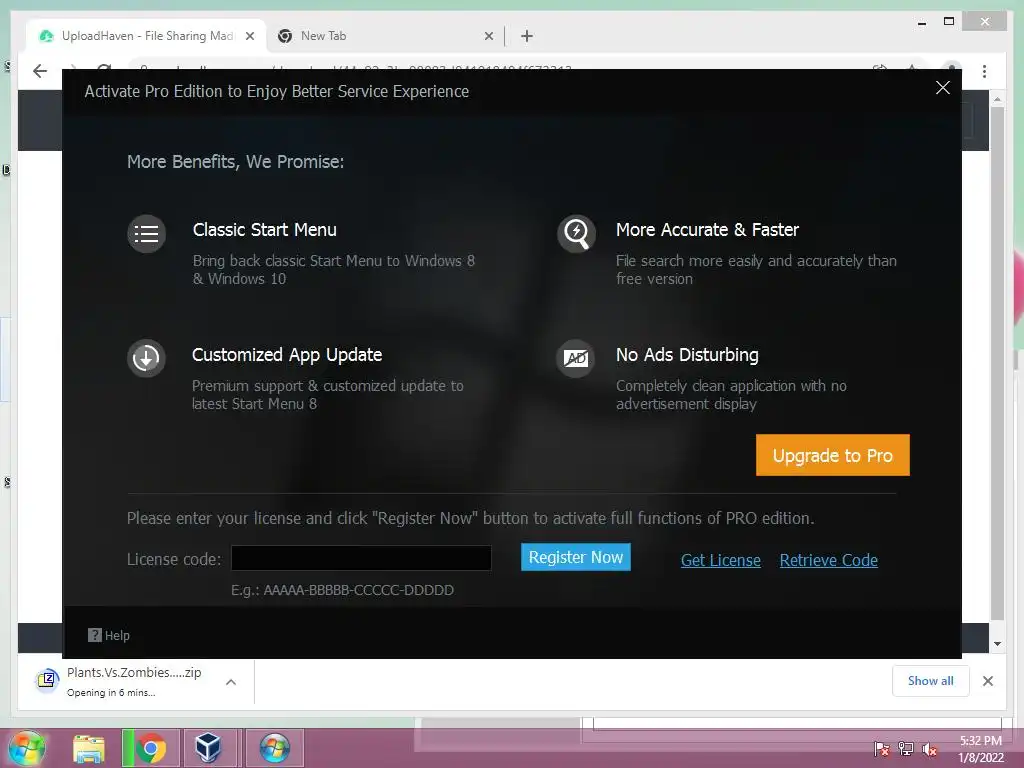Image resolution: width=1024 pixels, height=768 pixels.
Task: Click the Customized App Update download icon
Action: 146,358
